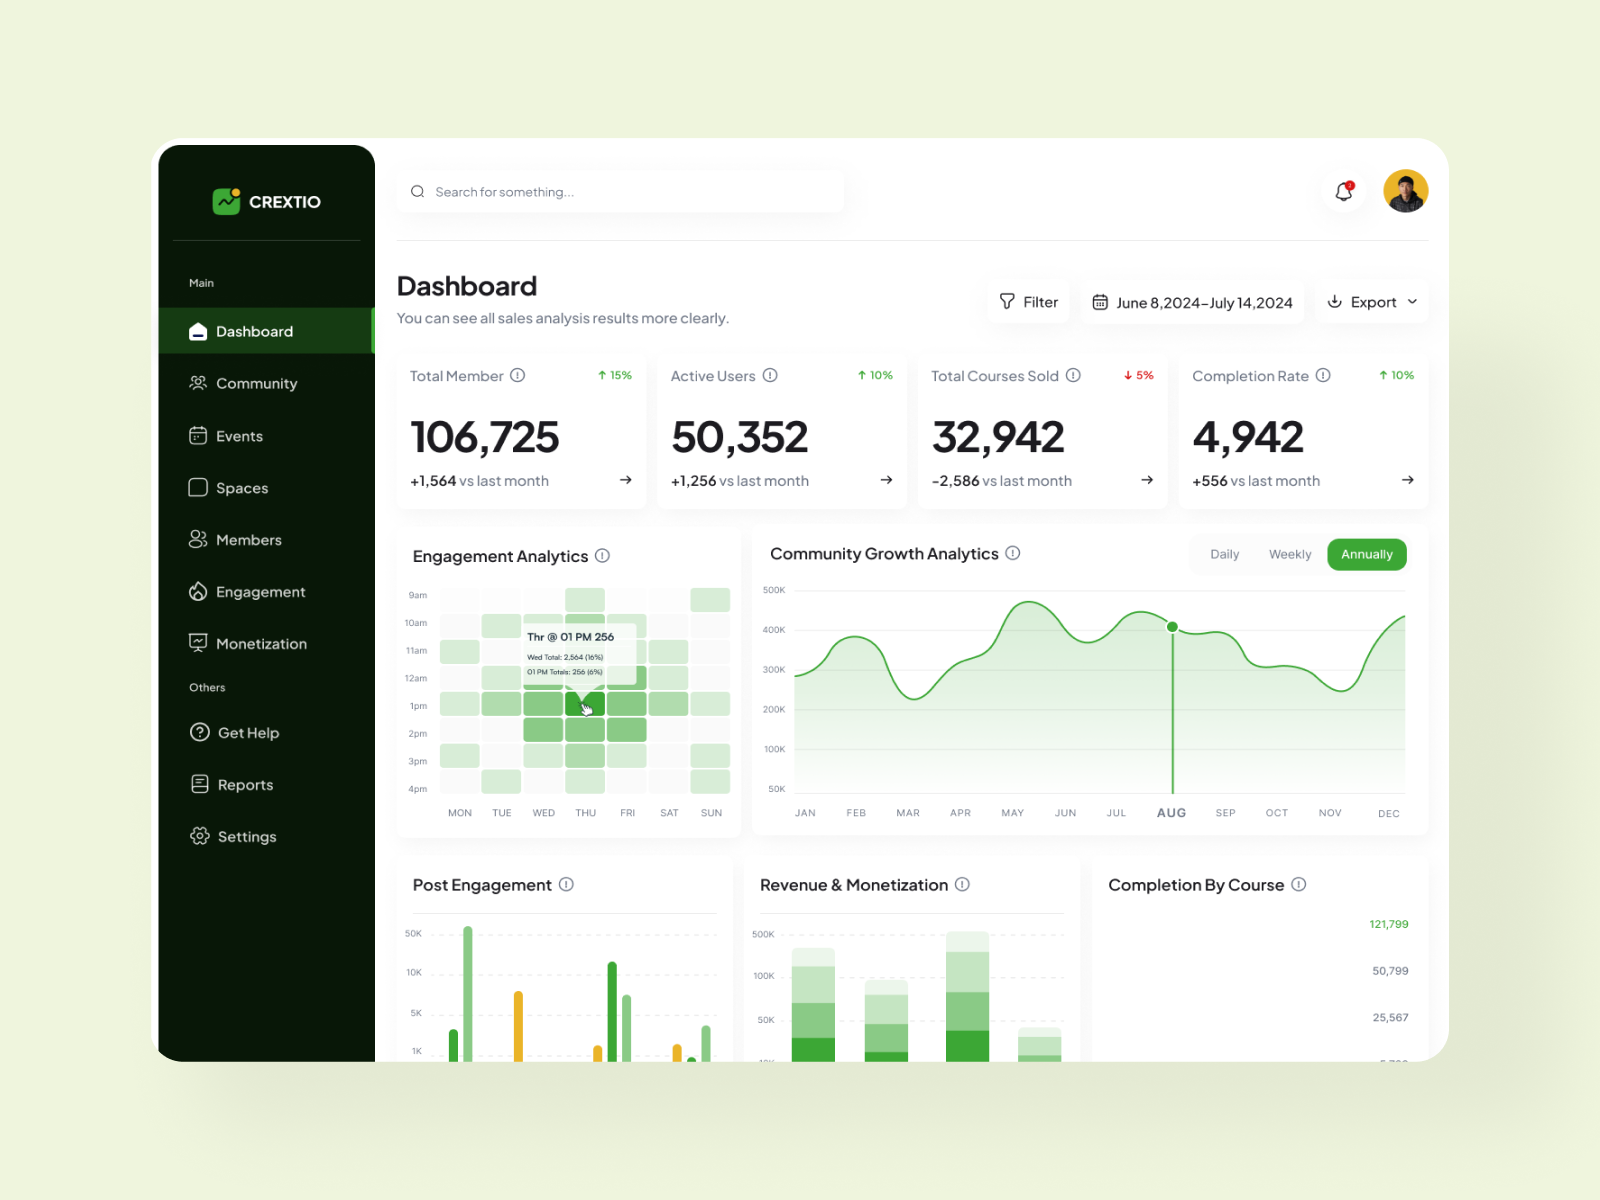
Task: Select the Community icon in sidebar
Action: point(199,383)
